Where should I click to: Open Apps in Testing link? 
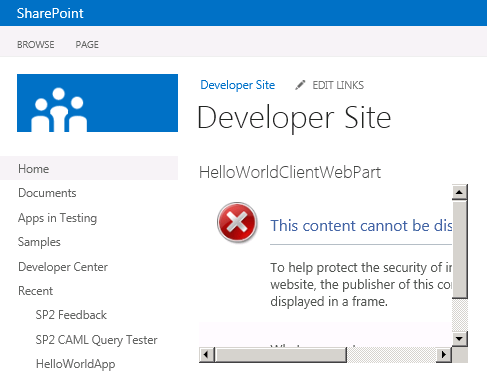tap(57, 218)
